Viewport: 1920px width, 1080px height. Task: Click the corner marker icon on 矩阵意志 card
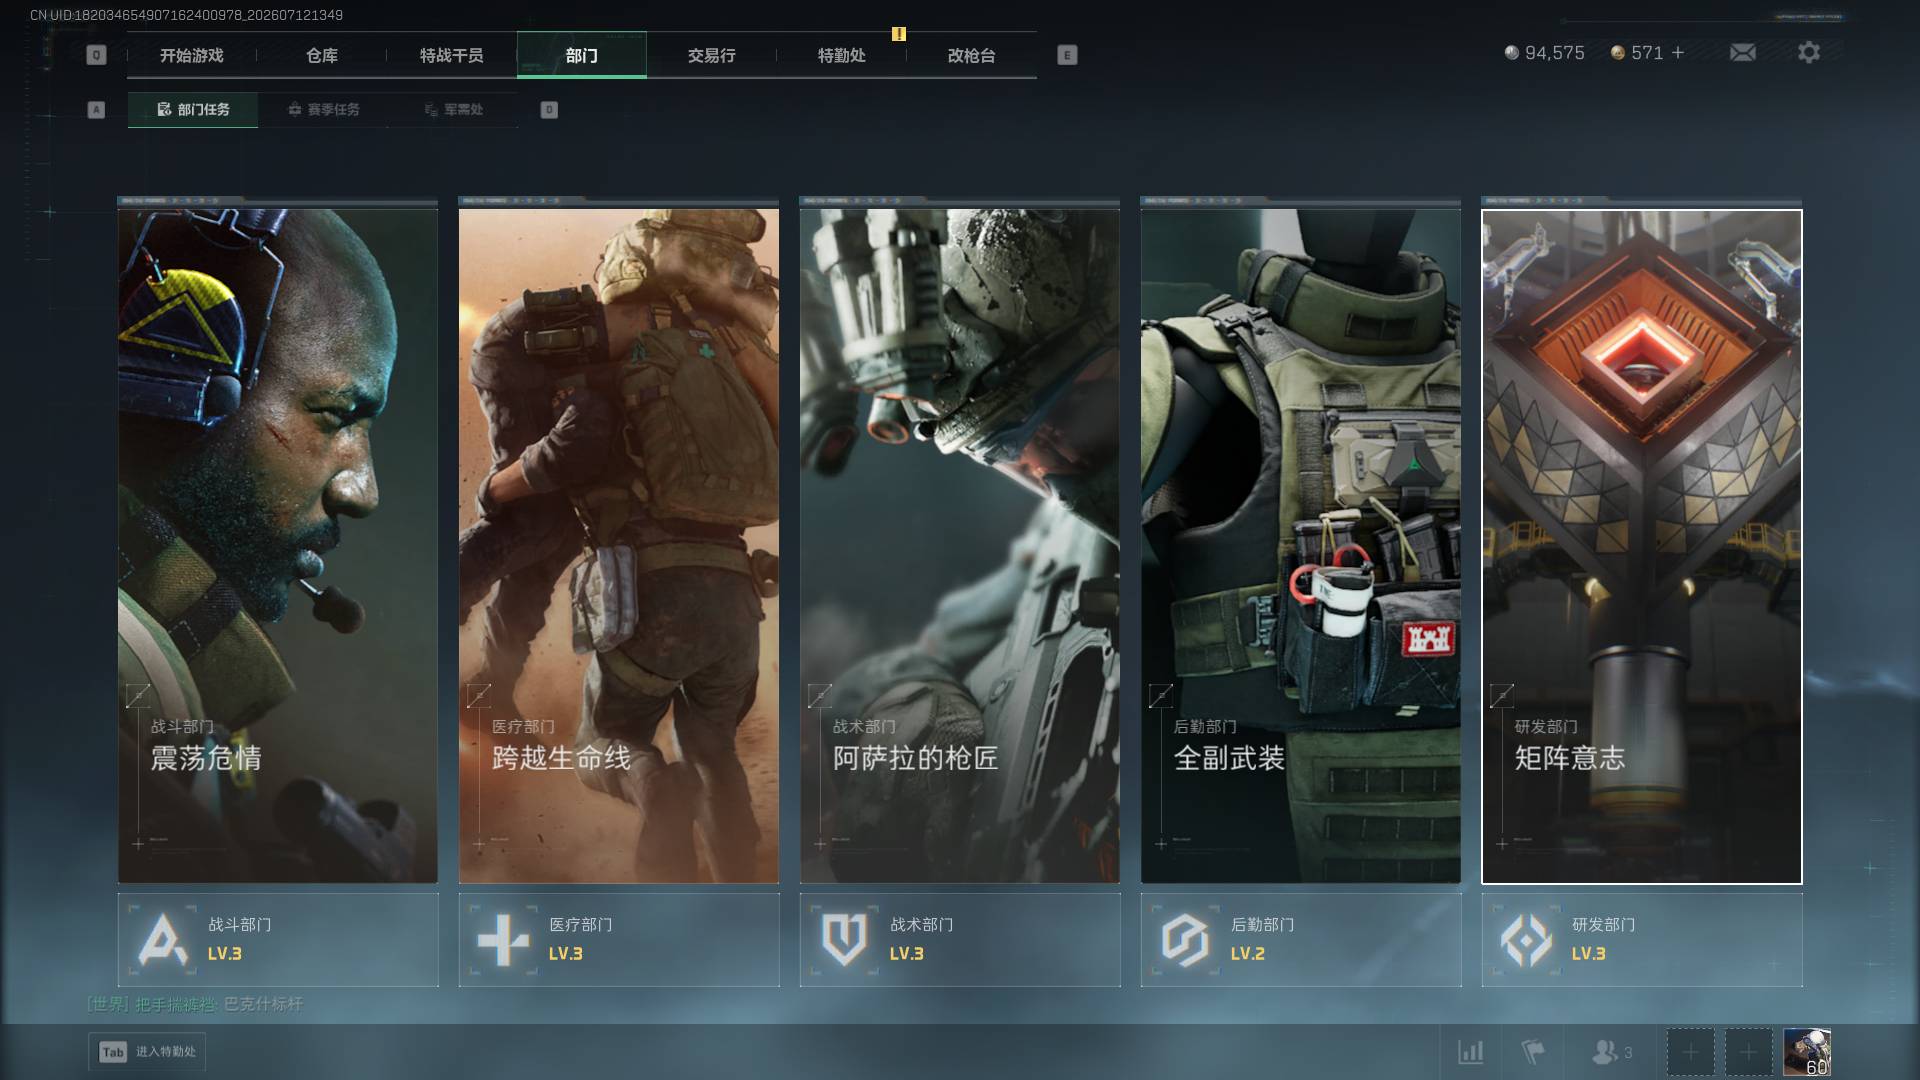click(1502, 695)
